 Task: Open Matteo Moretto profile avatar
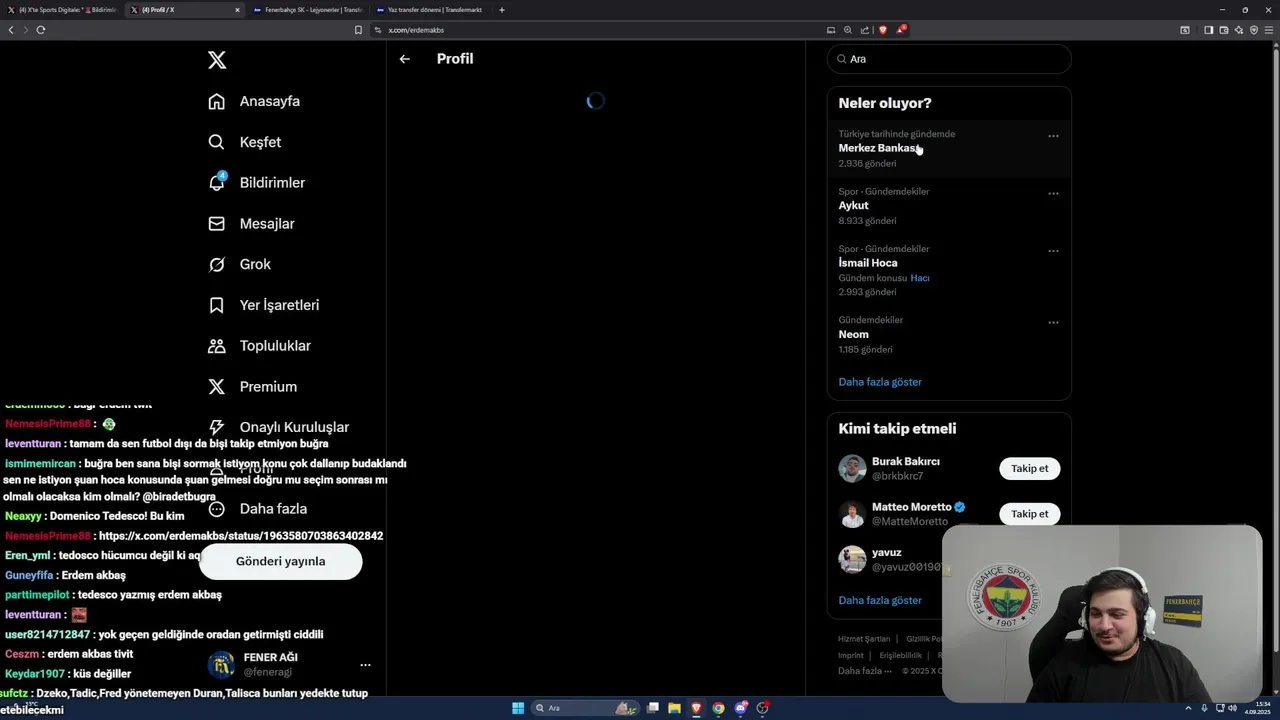(x=852, y=514)
